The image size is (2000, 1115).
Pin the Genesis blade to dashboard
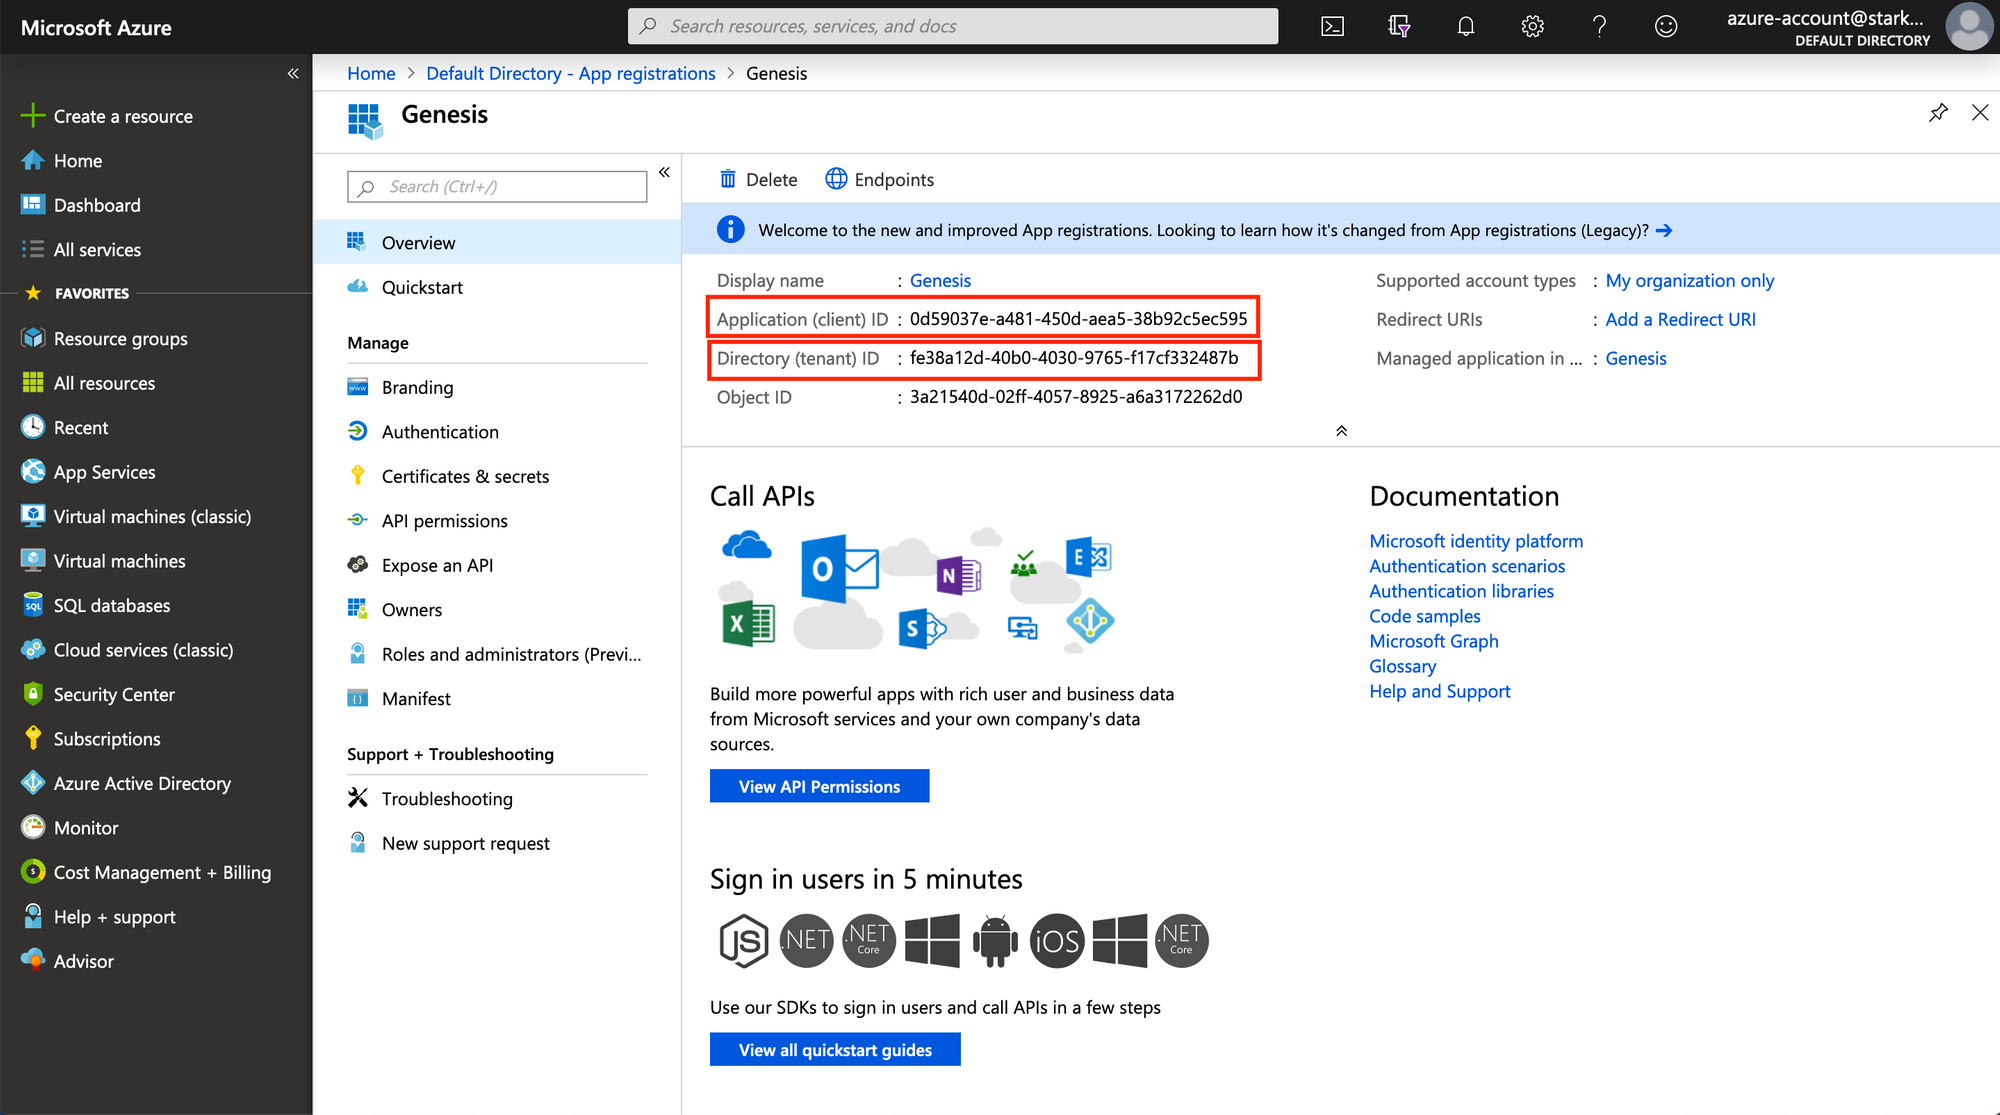click(x=1938, y=112)
